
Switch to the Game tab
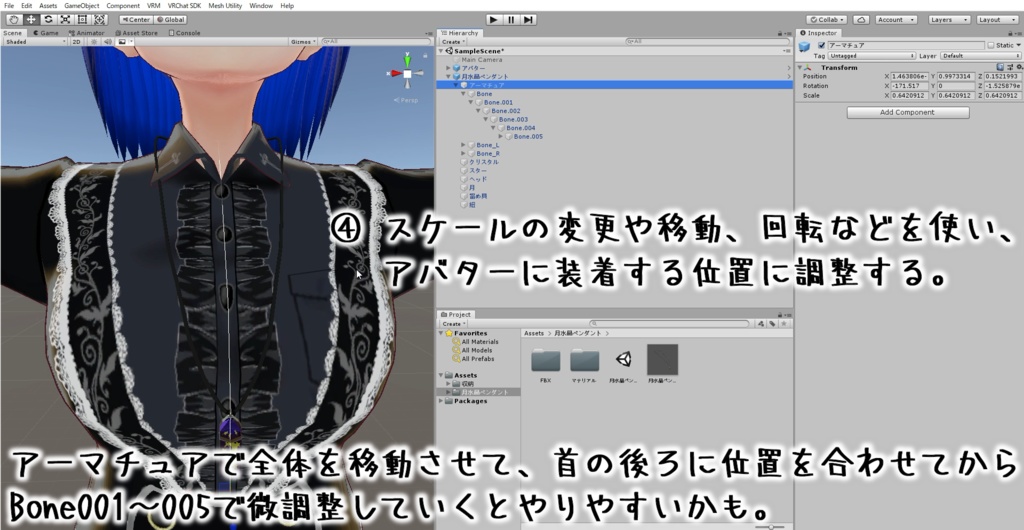tap(46, 33)
